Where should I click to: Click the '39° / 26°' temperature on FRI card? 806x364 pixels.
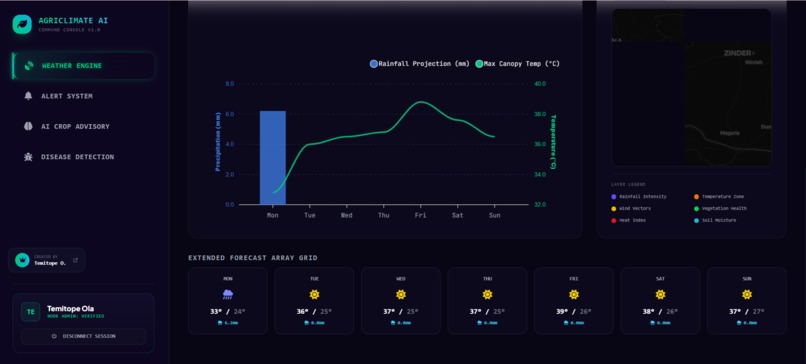click(574, 312)
